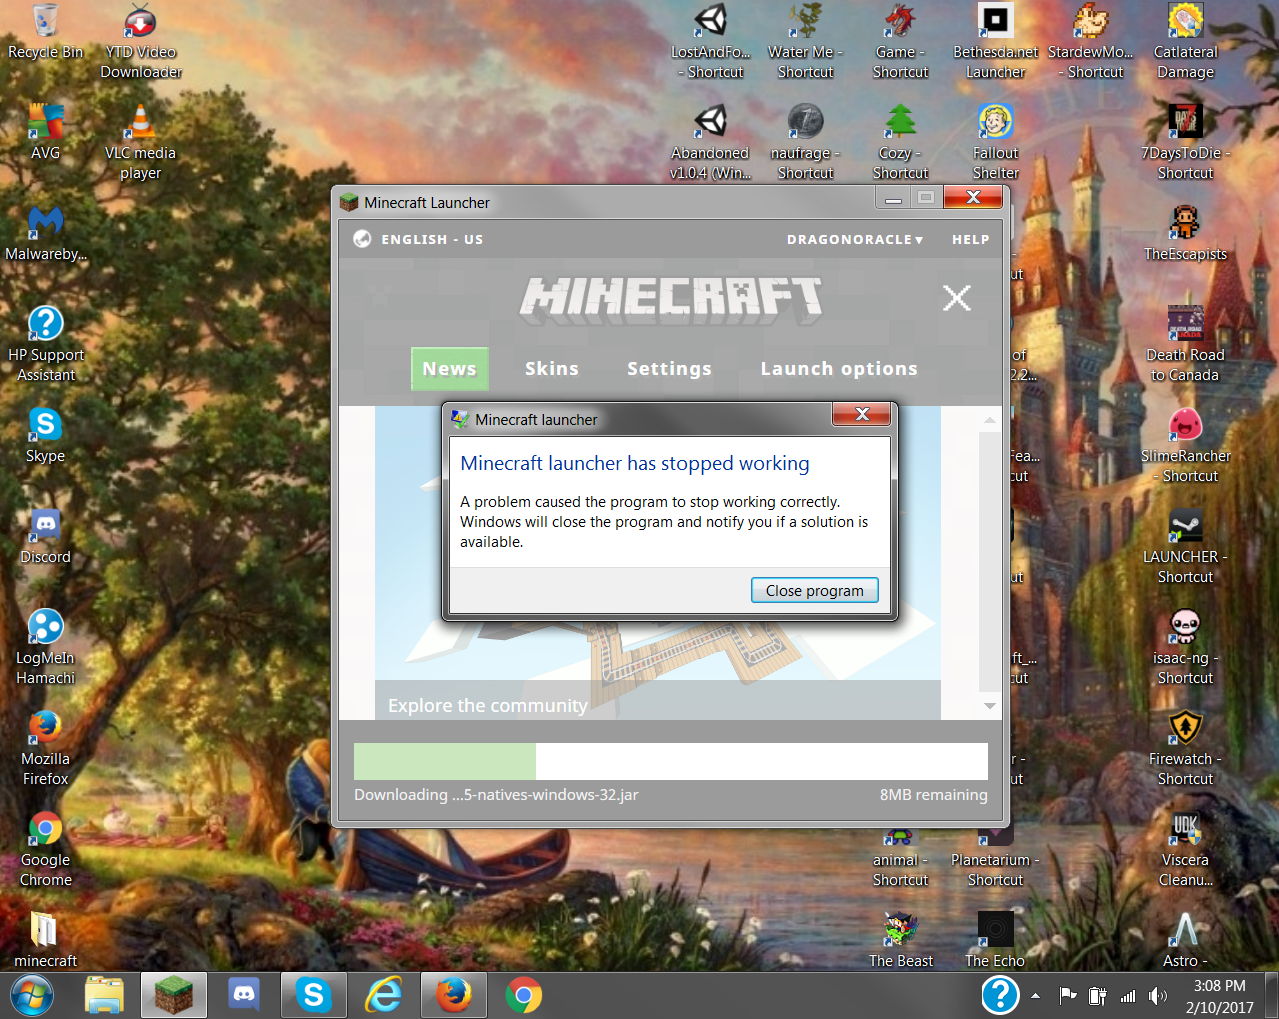Open Death Road to Canada icon
The width and height of the screenshot is (1279, 1019).
coord(1185,344)
